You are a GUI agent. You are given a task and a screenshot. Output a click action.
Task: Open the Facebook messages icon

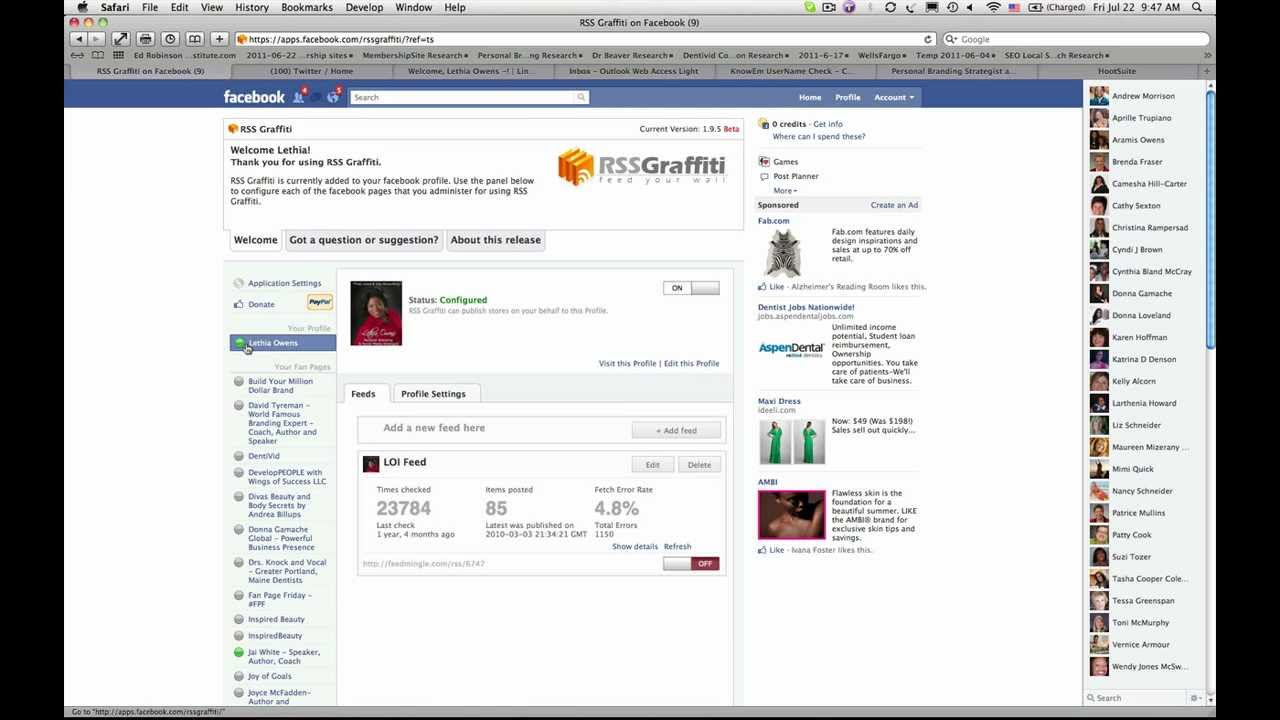pos(315,96)
